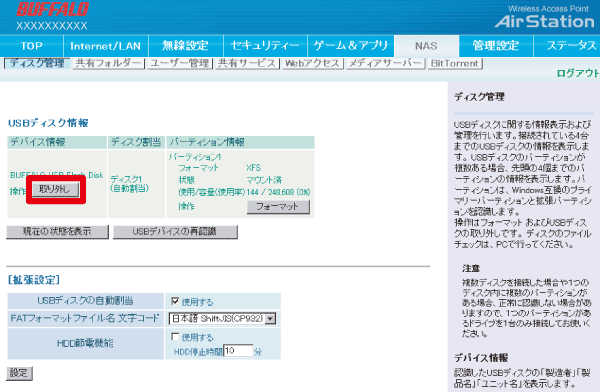Click the マウント済 status text
Image resolution: width=600 pixels, height=392 pixels.
264,180
